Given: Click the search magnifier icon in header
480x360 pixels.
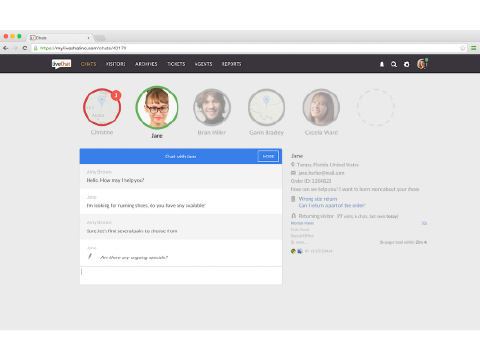Looking at the screenshot, I should coord(394,64).
